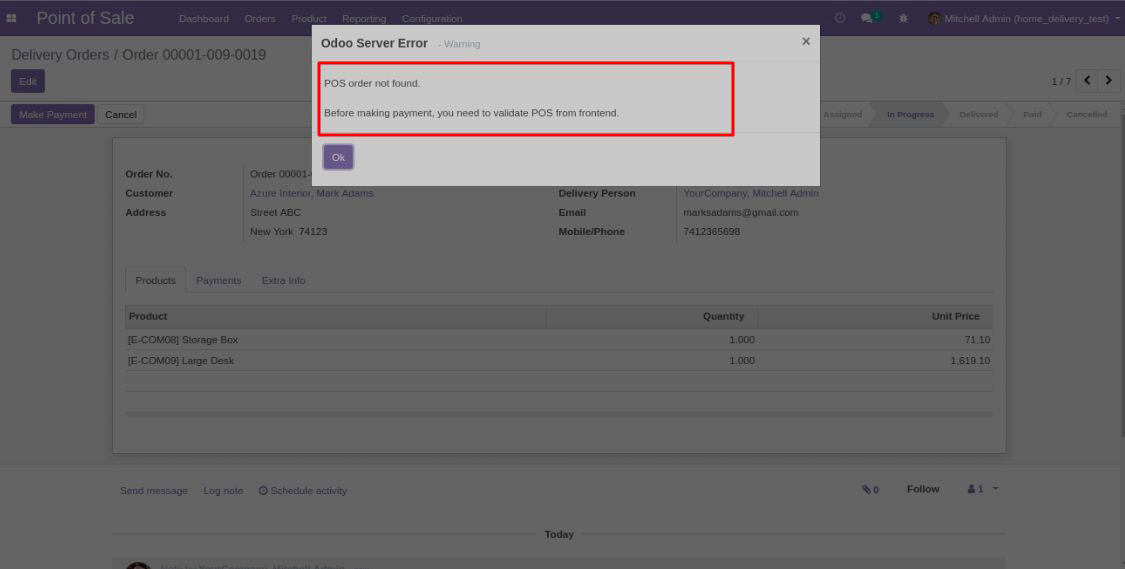Open the Product menu
The height and width of the screenshot is (569, 1125).
[x=309, y=19]
